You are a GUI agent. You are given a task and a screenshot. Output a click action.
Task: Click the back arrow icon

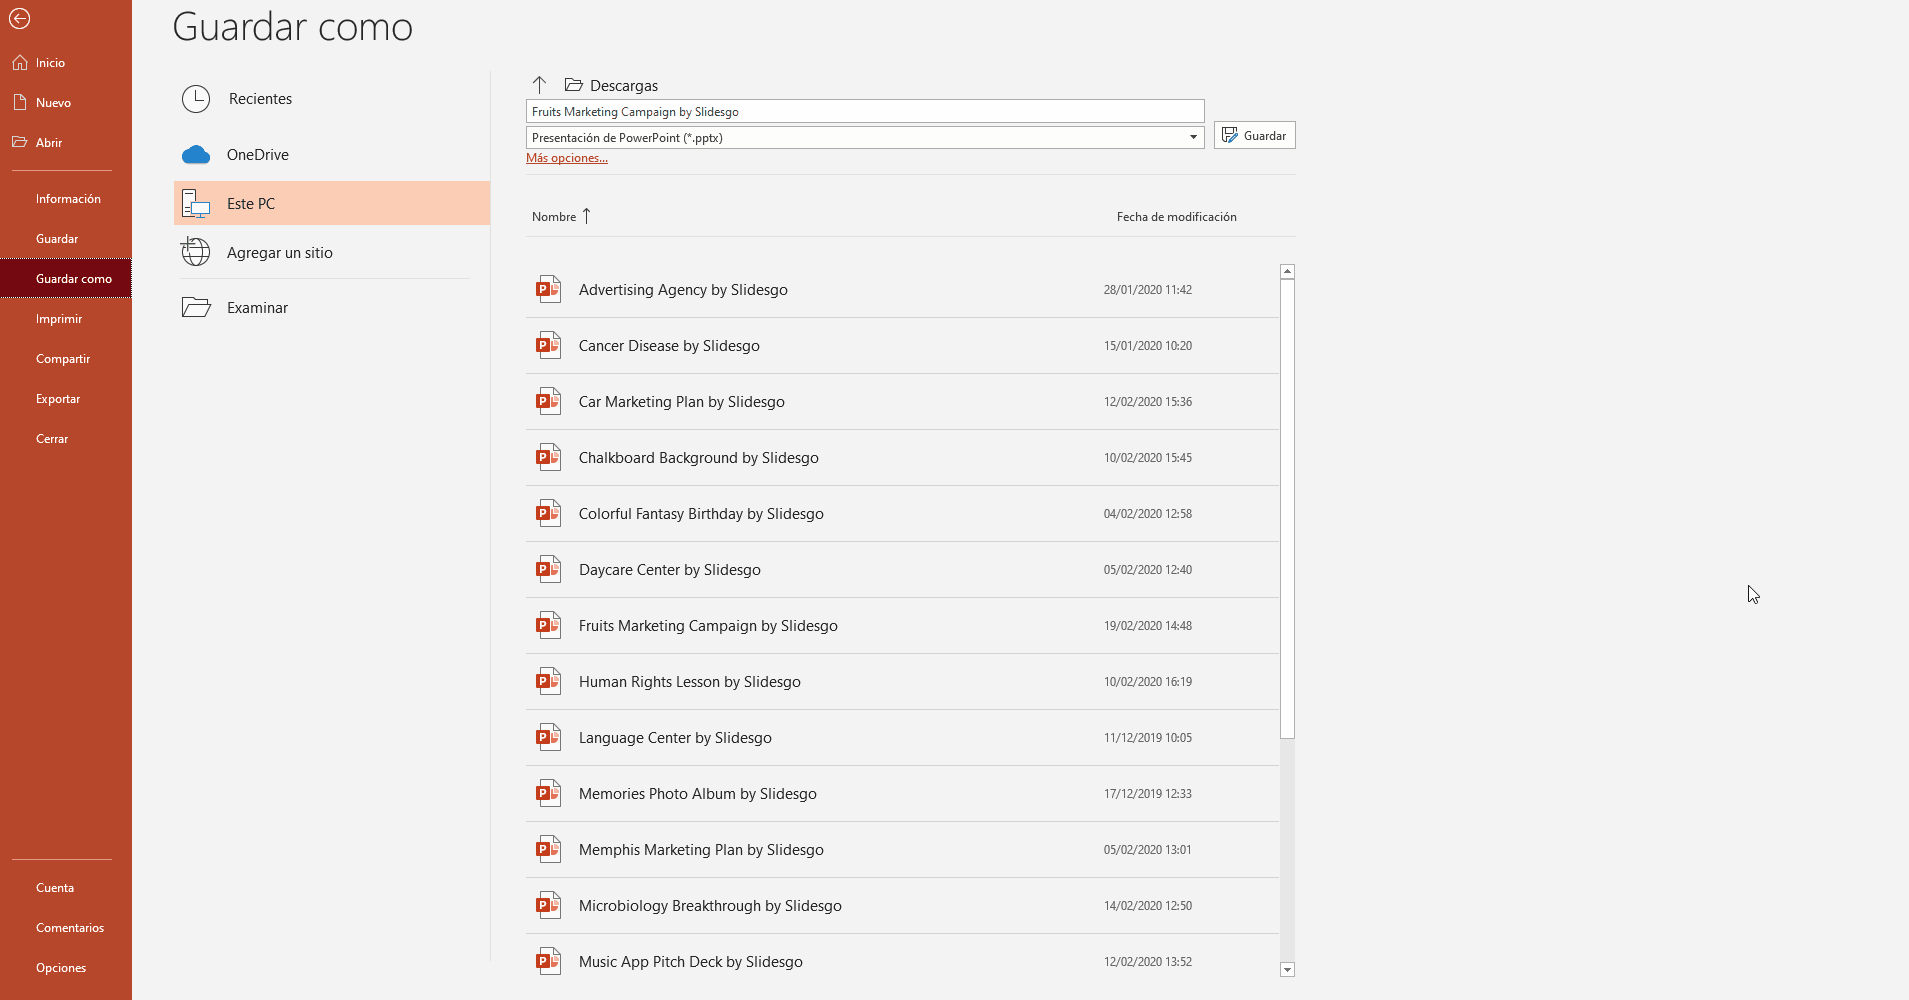(19, 18)
